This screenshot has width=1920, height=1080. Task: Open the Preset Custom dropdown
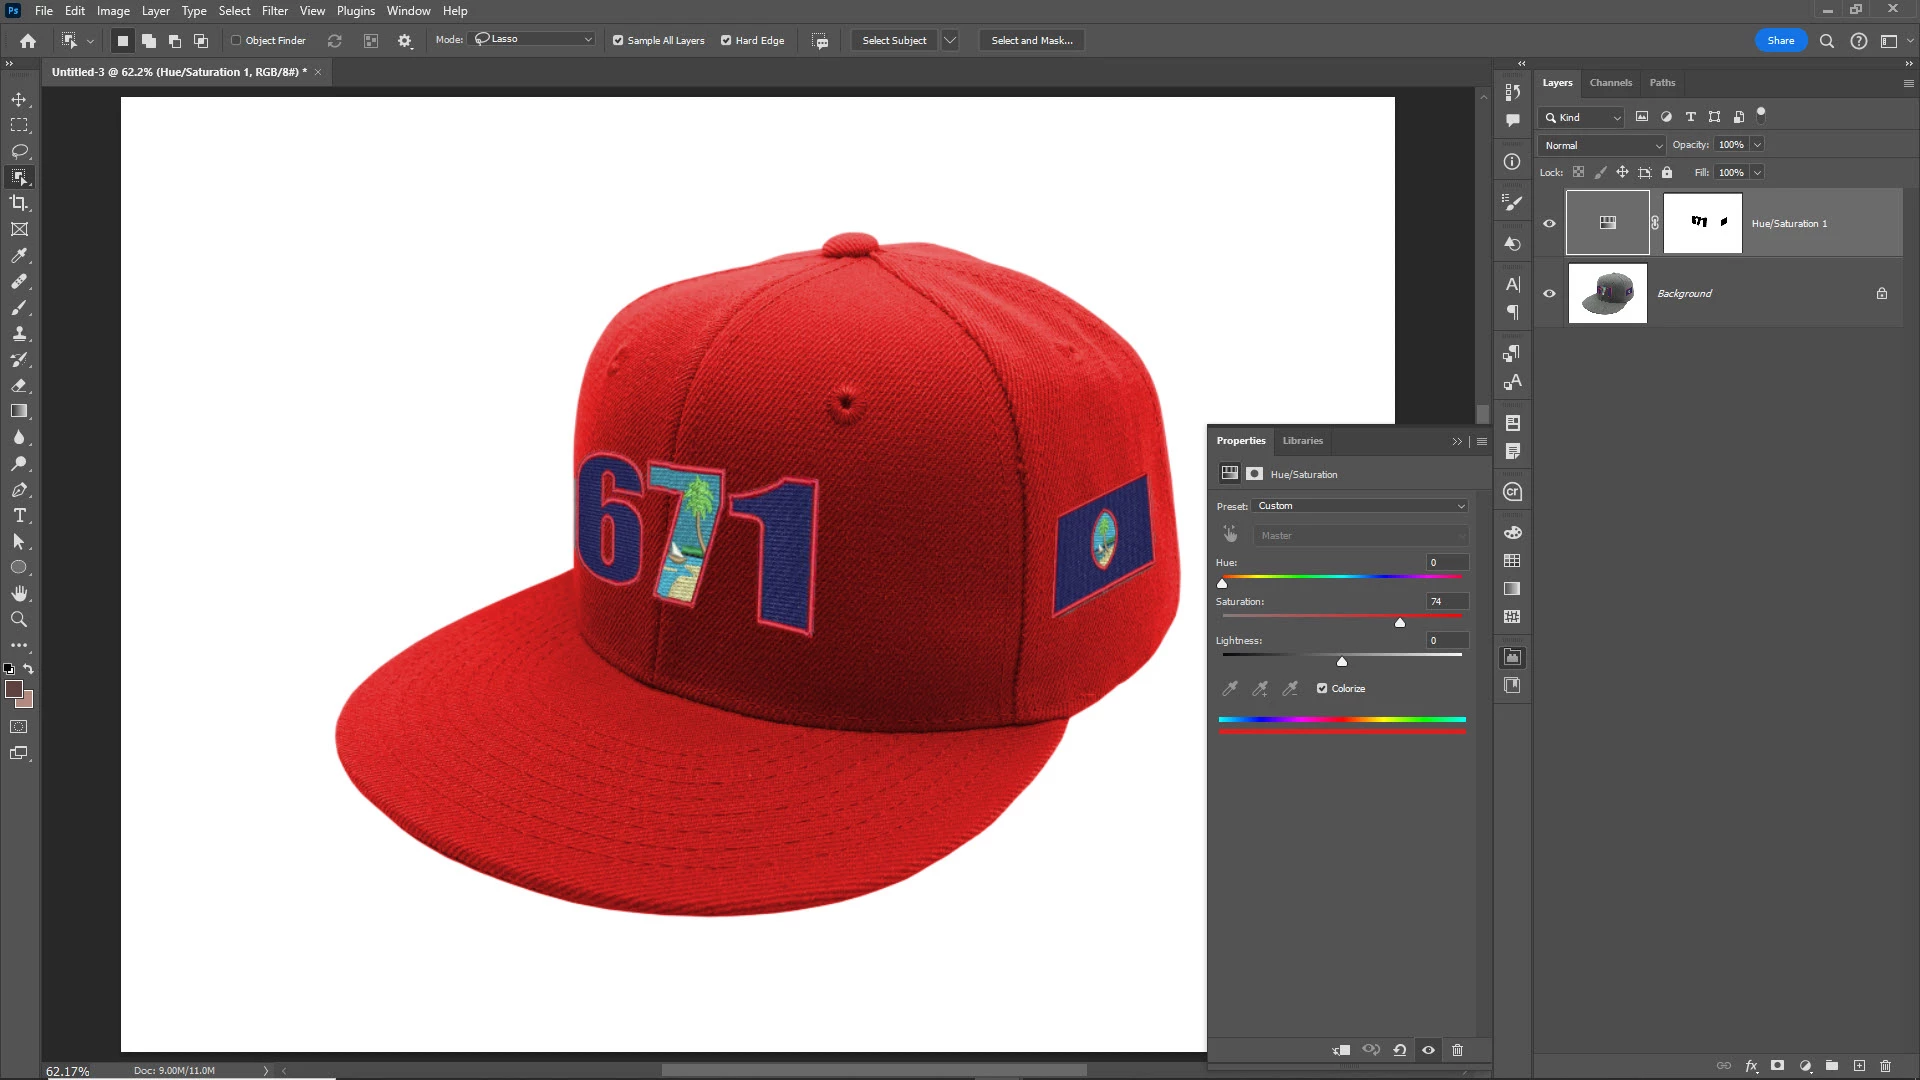[1360, 506]
